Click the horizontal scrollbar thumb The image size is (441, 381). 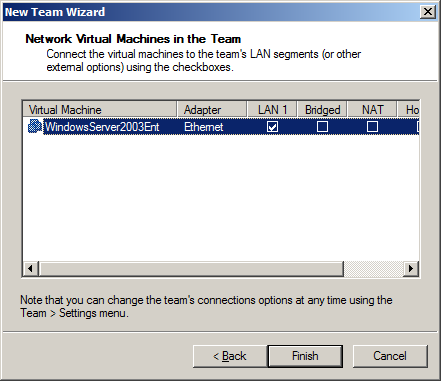pos(191,268)
